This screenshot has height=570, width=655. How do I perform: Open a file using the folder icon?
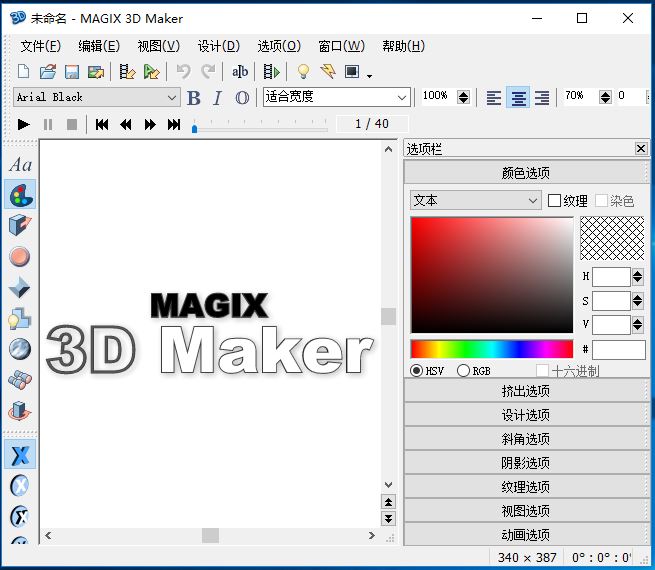[x=48, y=72]
